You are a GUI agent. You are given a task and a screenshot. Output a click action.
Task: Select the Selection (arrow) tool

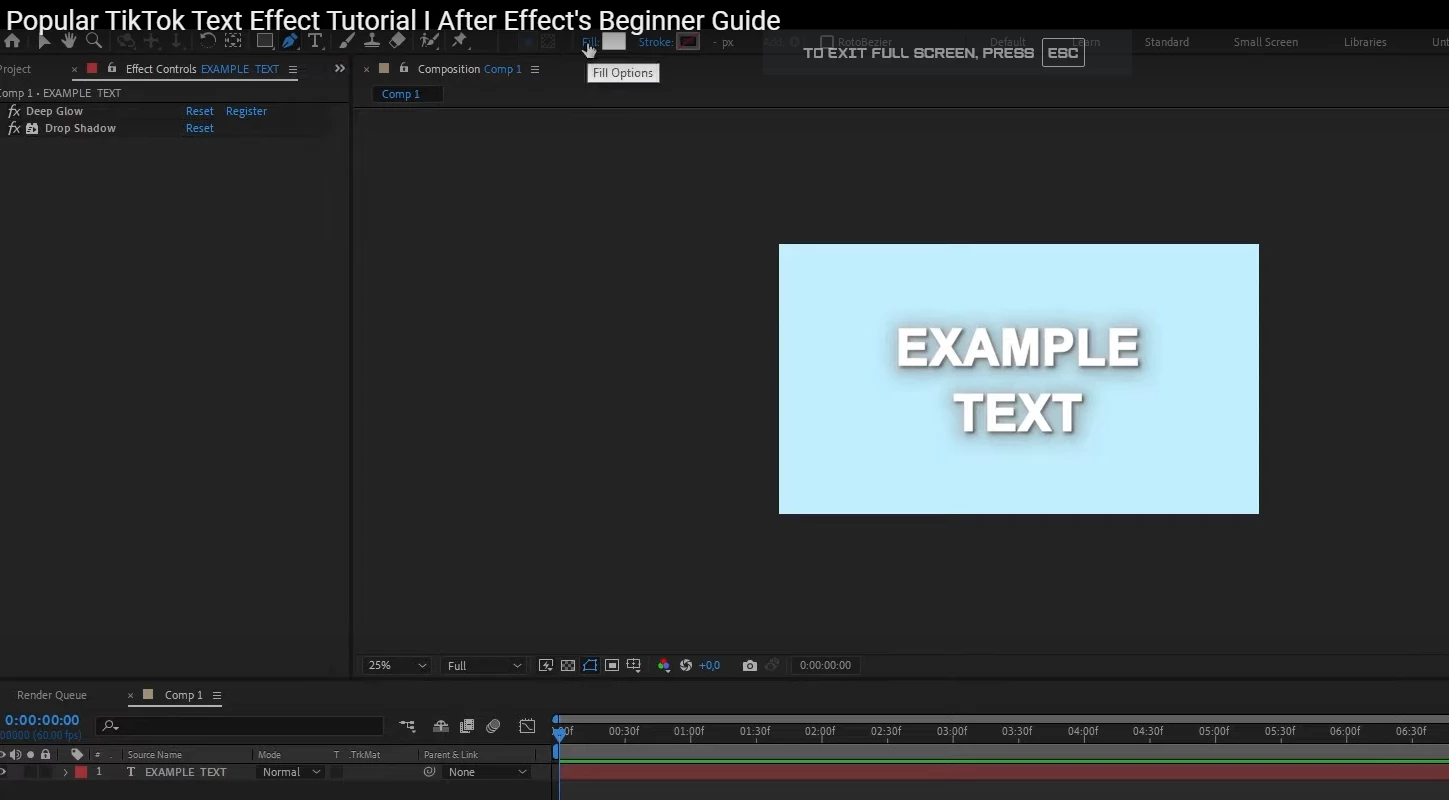coord(44,41)
